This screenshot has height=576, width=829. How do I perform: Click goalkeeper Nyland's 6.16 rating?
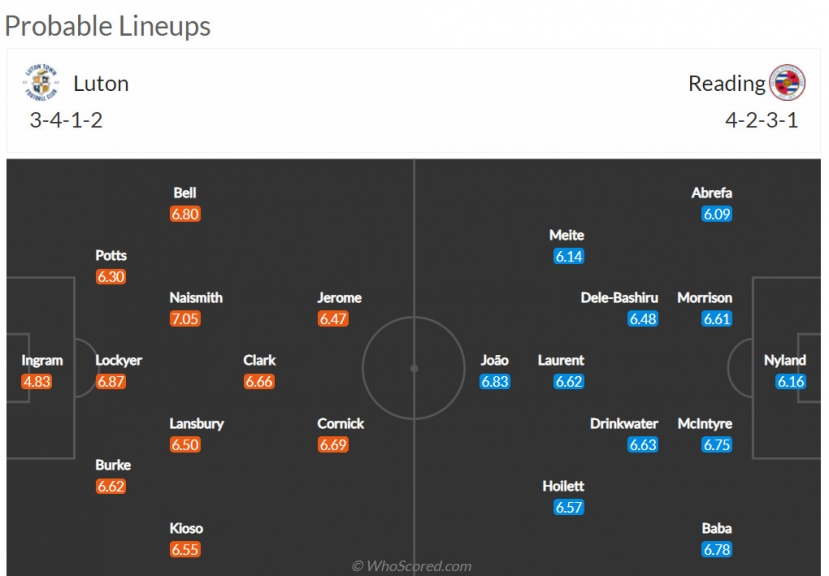(x=790, y=381)
